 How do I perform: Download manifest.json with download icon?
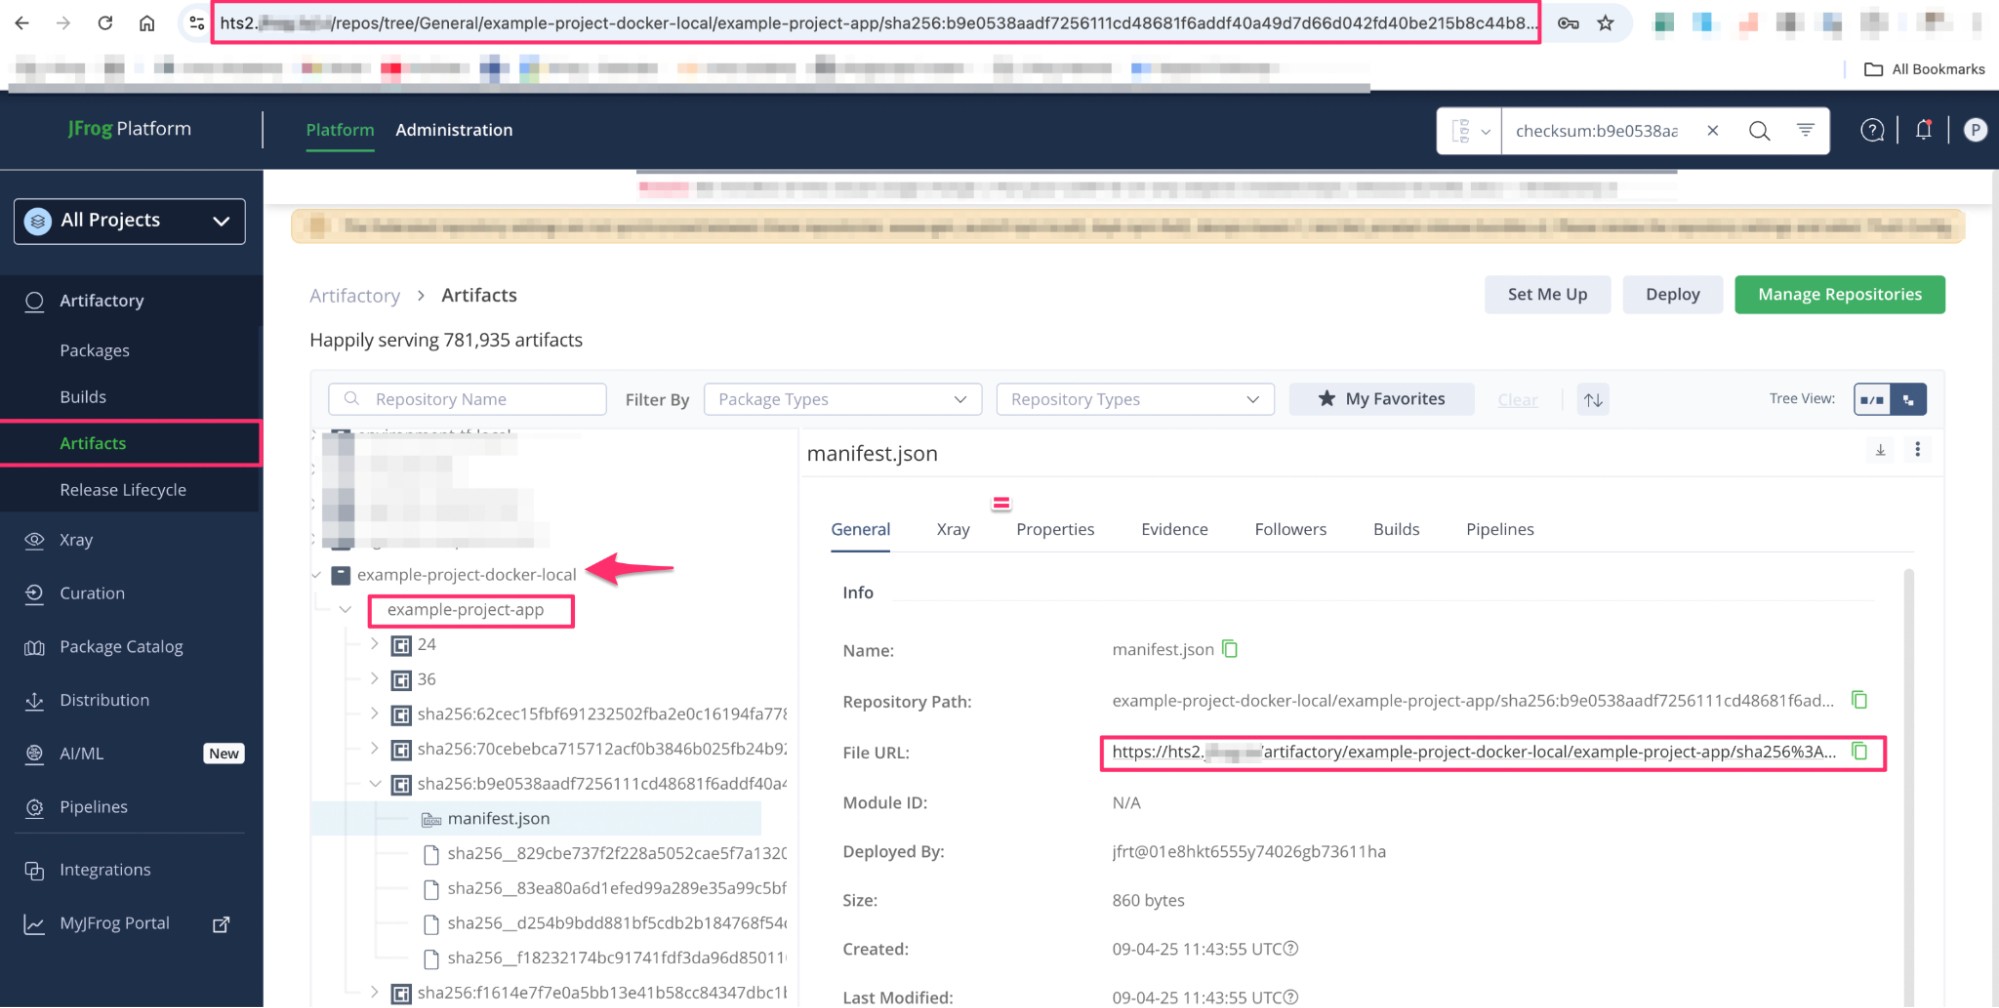tap(1880, 450)
